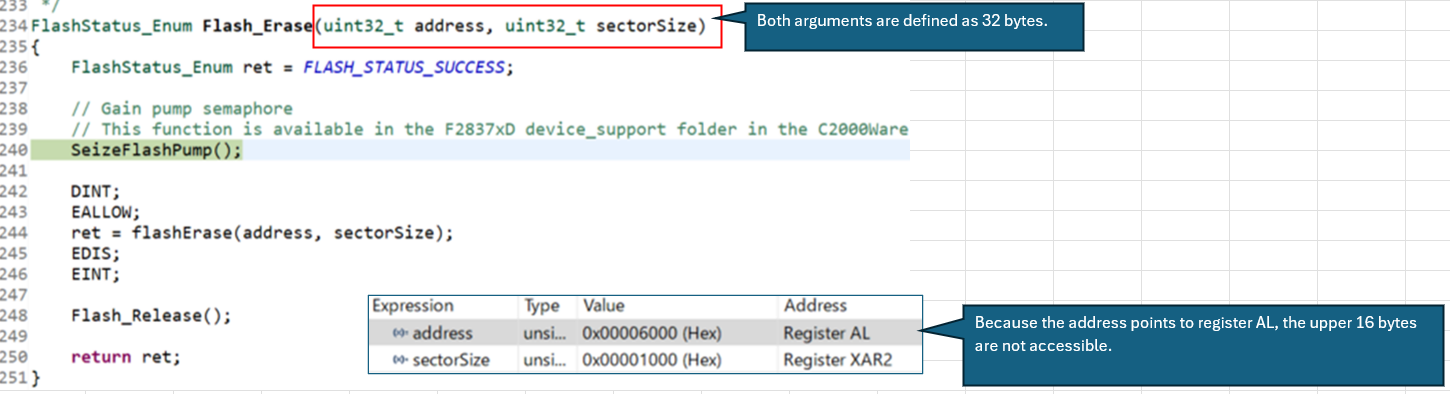Click the value 0x00001000 (Hex) cell
1450x394 pixels.
point(651,359)
